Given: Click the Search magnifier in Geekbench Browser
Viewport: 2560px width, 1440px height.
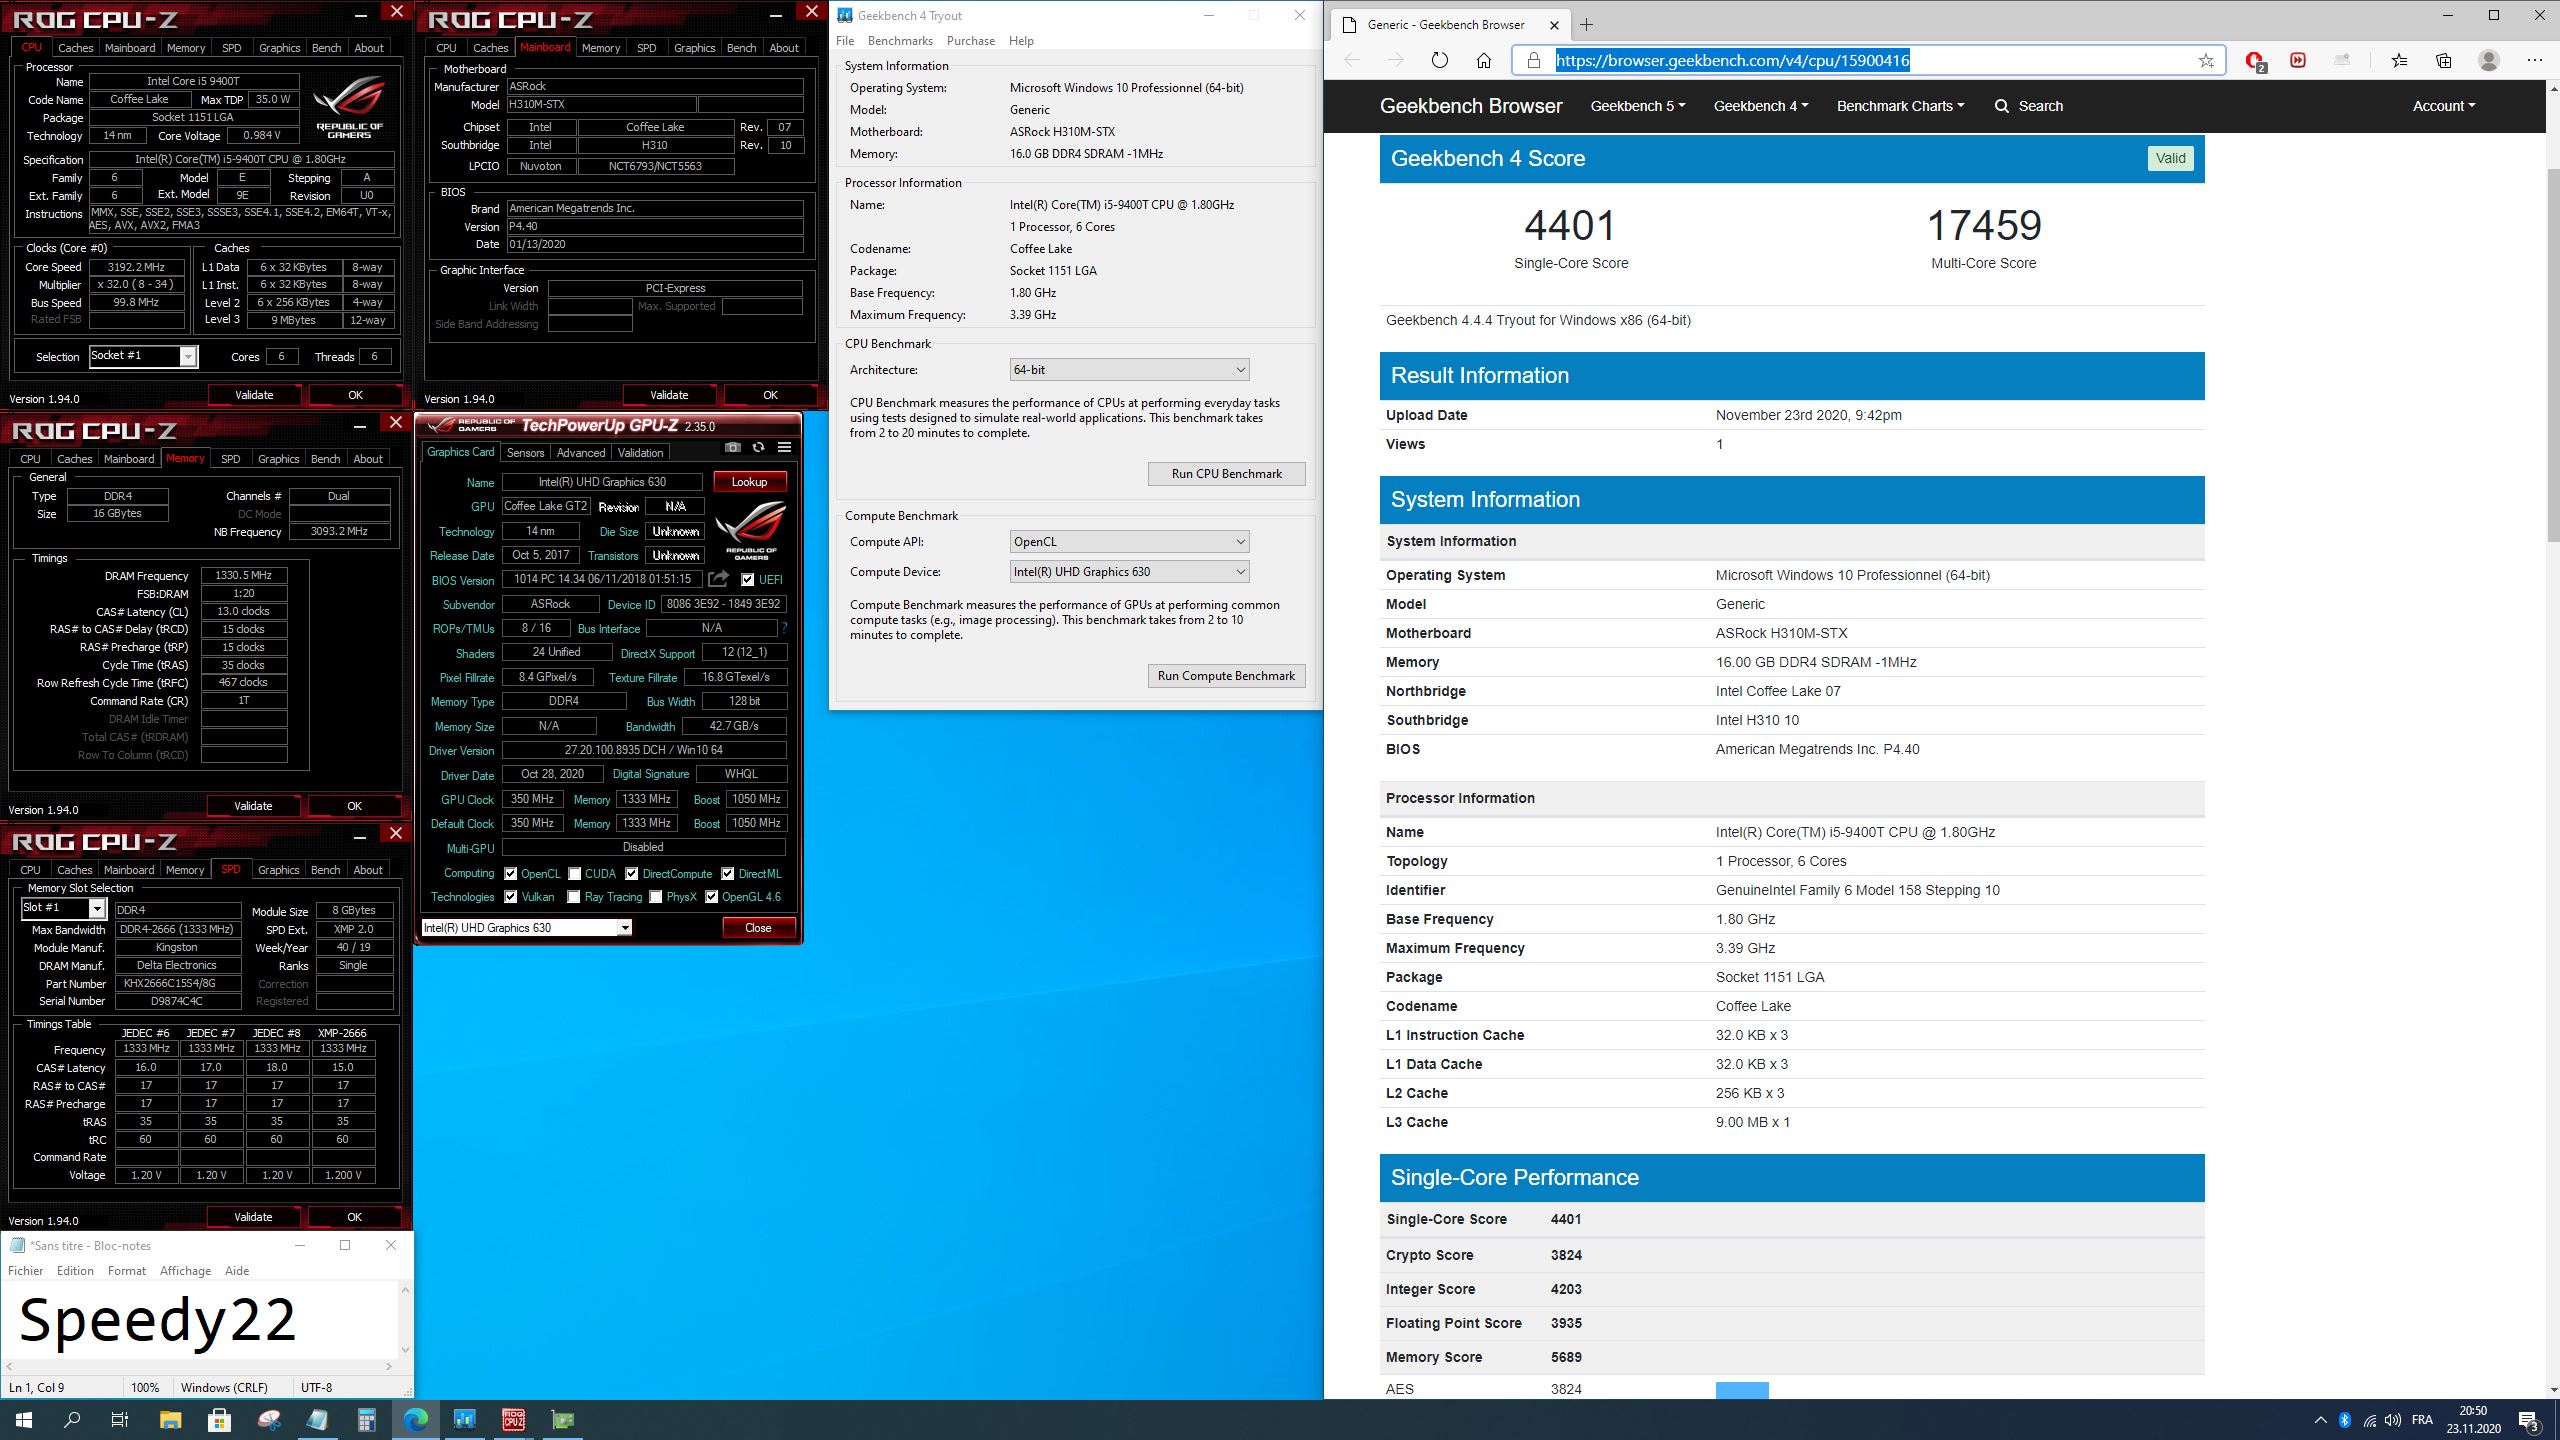Looking at the screenshot, I should [2001, 106].
